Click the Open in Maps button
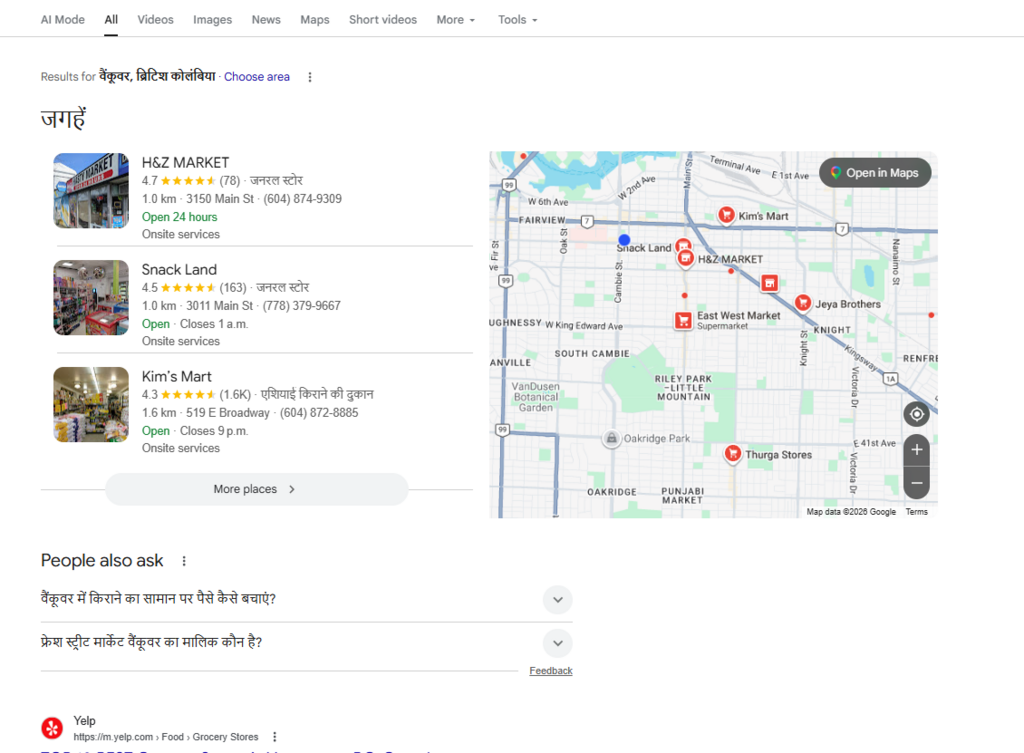The width and height of the screenshot is (1024, 753). [874, 172]
